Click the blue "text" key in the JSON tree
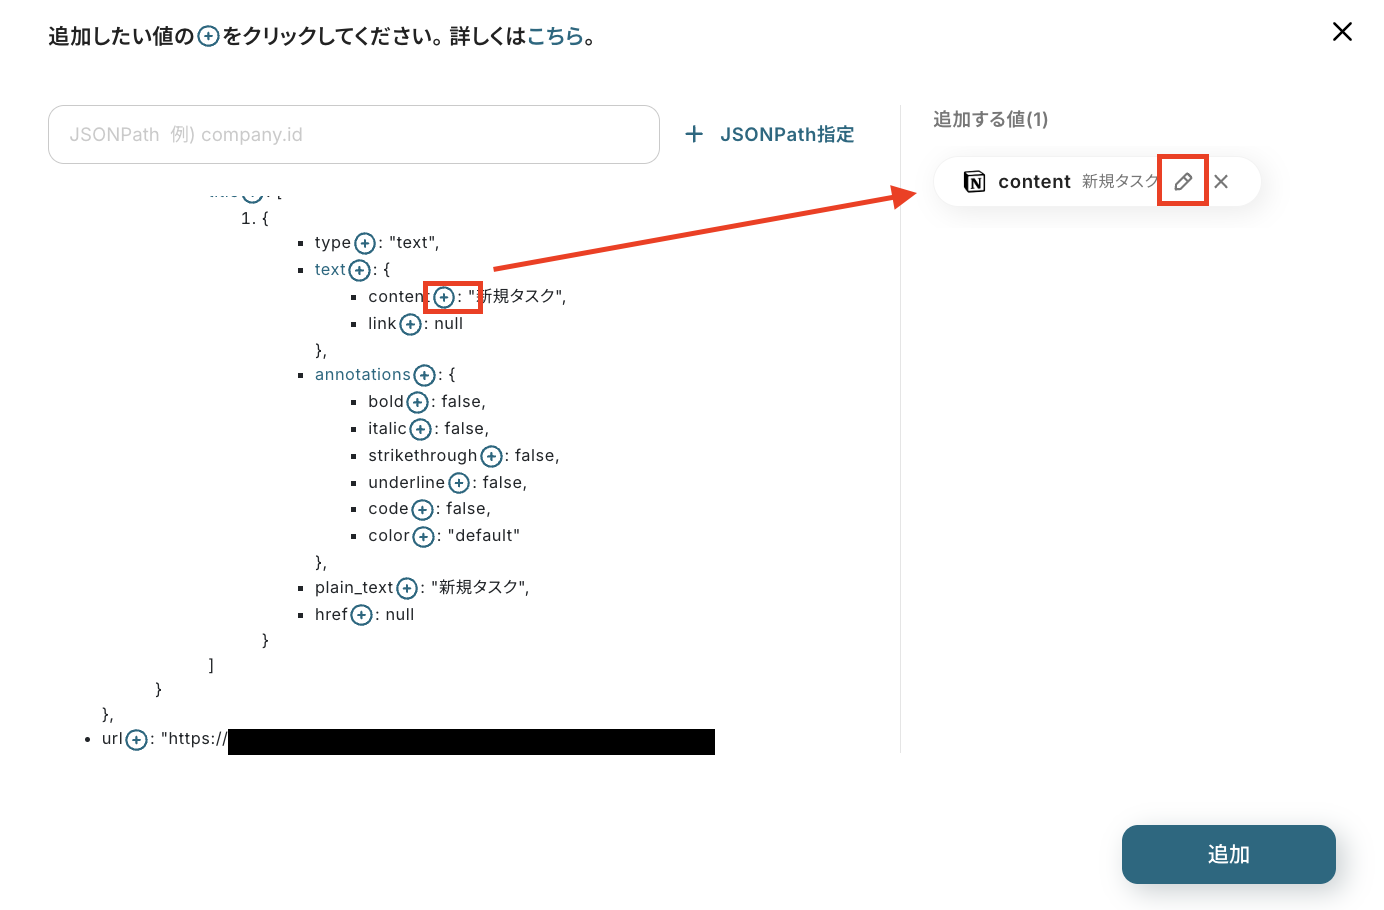The image size is (1384, 910). click(330, 270)
